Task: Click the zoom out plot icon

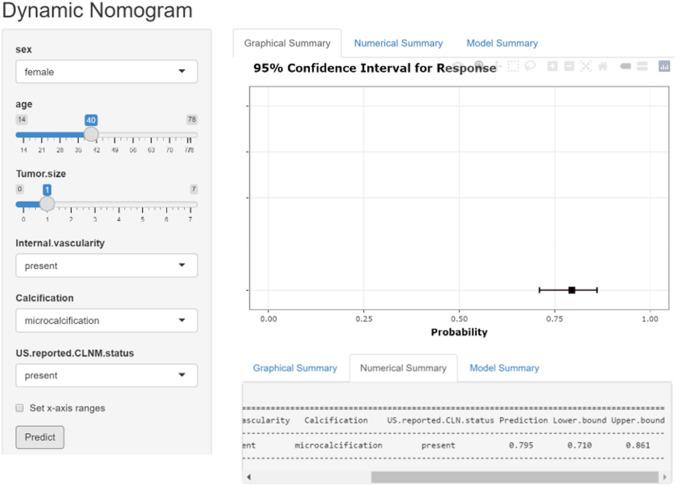Action: [x=569, y=66]
